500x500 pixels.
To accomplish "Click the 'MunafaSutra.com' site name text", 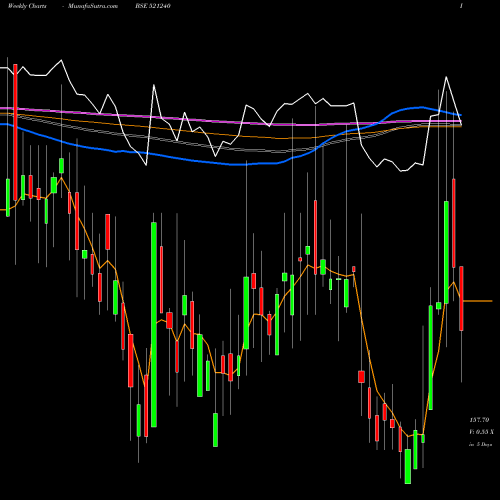I will (x=93, y=6).
